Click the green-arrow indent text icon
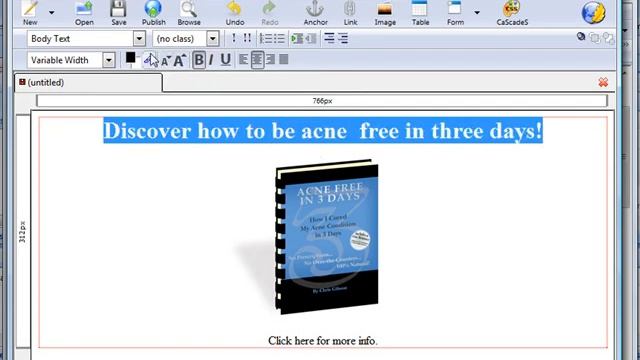The height and width of the screenshot is (360, 640). (x=297, y=39)
